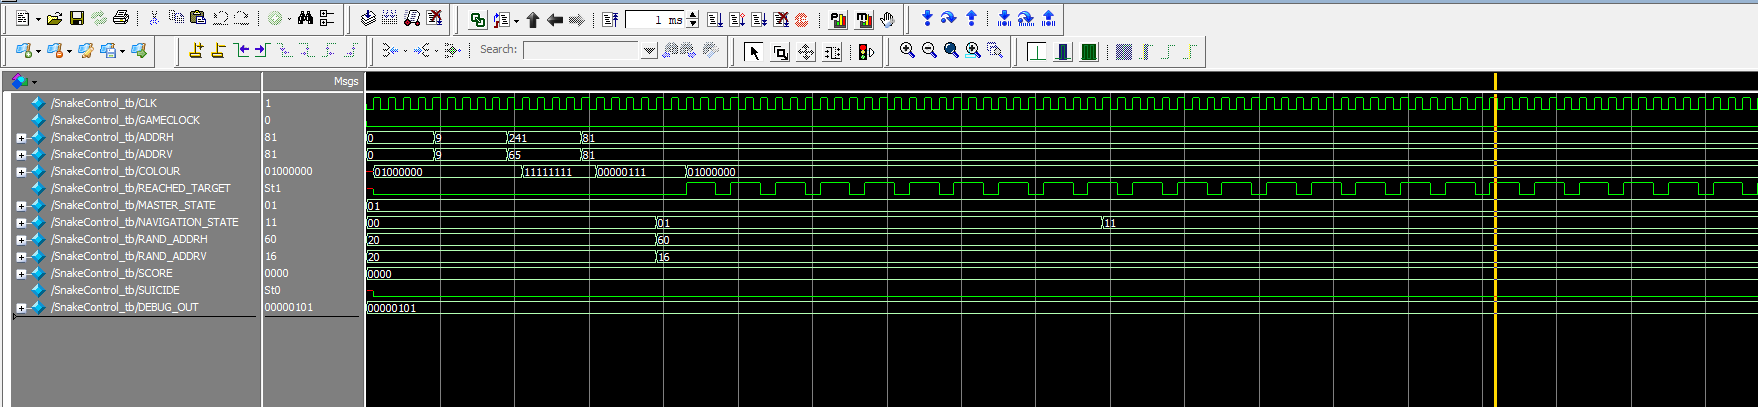Go up one level with the black up arrow

[x=532, y=19]
